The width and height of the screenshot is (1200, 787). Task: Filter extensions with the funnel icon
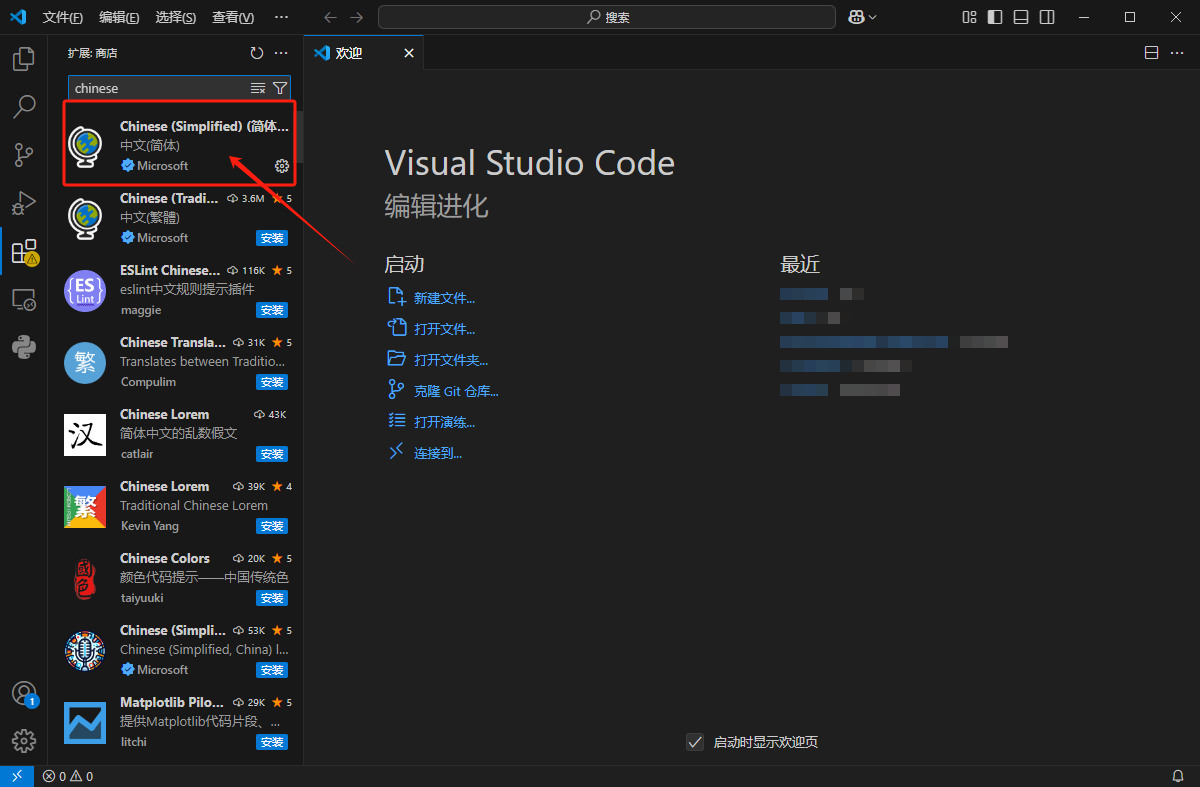pos(280,88)
